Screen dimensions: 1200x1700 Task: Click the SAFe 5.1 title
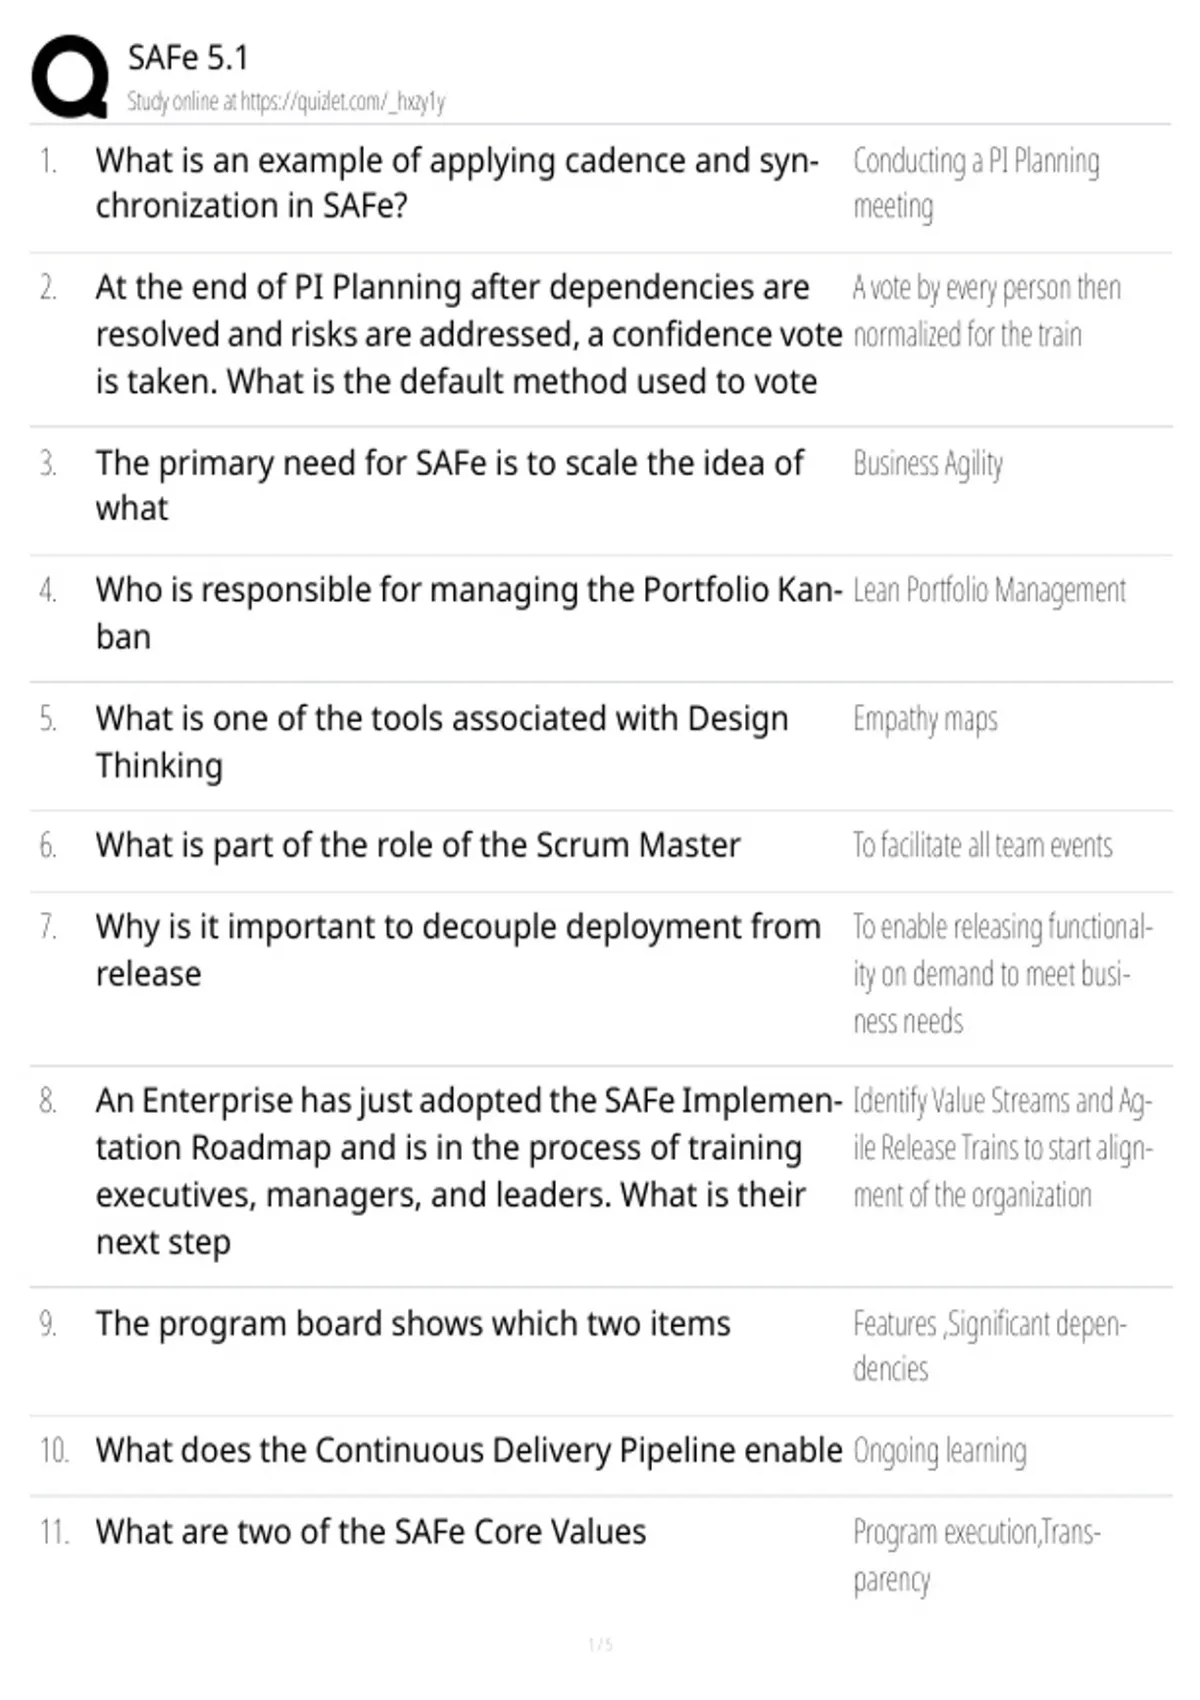pyautogui.click(x=187, y=58)
